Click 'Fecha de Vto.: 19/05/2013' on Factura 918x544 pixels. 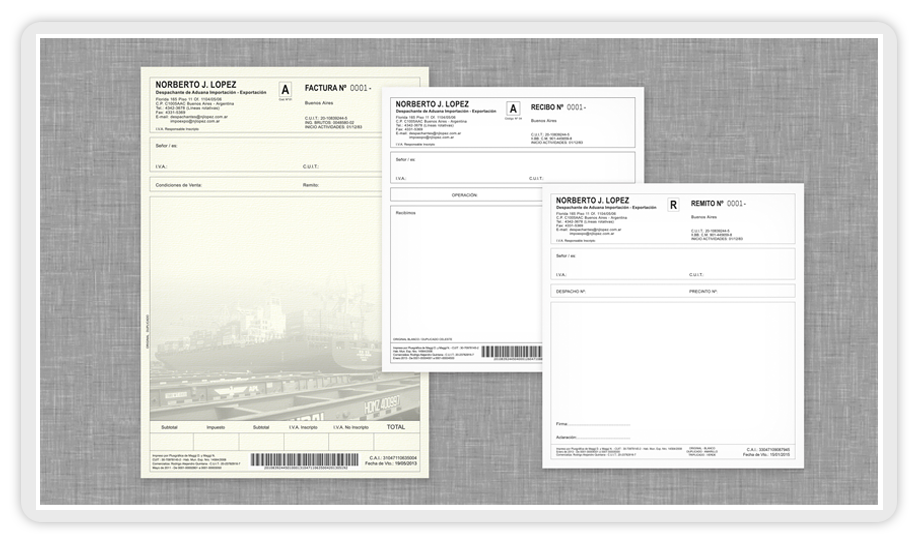391,463
